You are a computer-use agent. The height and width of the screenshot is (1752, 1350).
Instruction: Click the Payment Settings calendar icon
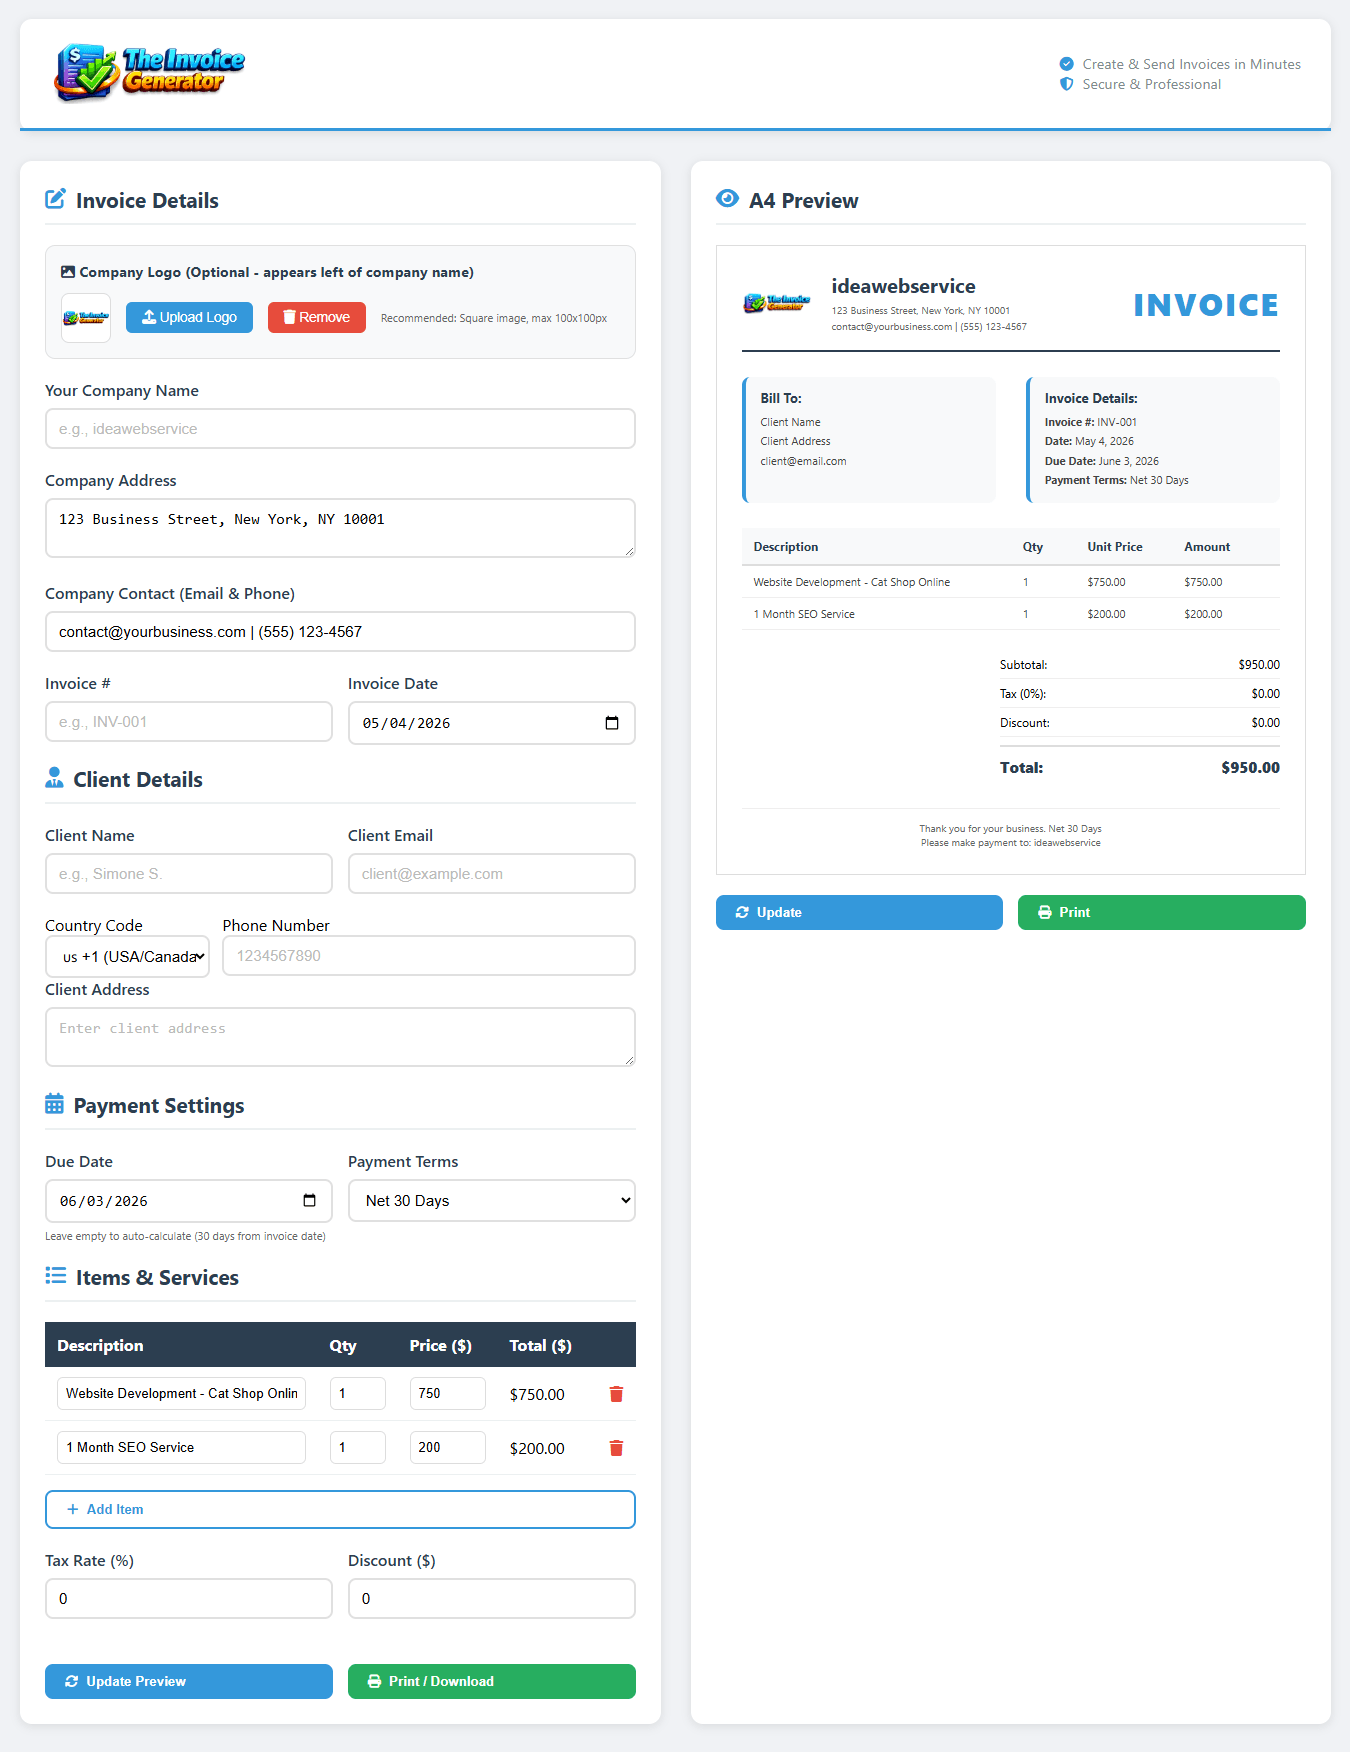(x=54, y=1104)
